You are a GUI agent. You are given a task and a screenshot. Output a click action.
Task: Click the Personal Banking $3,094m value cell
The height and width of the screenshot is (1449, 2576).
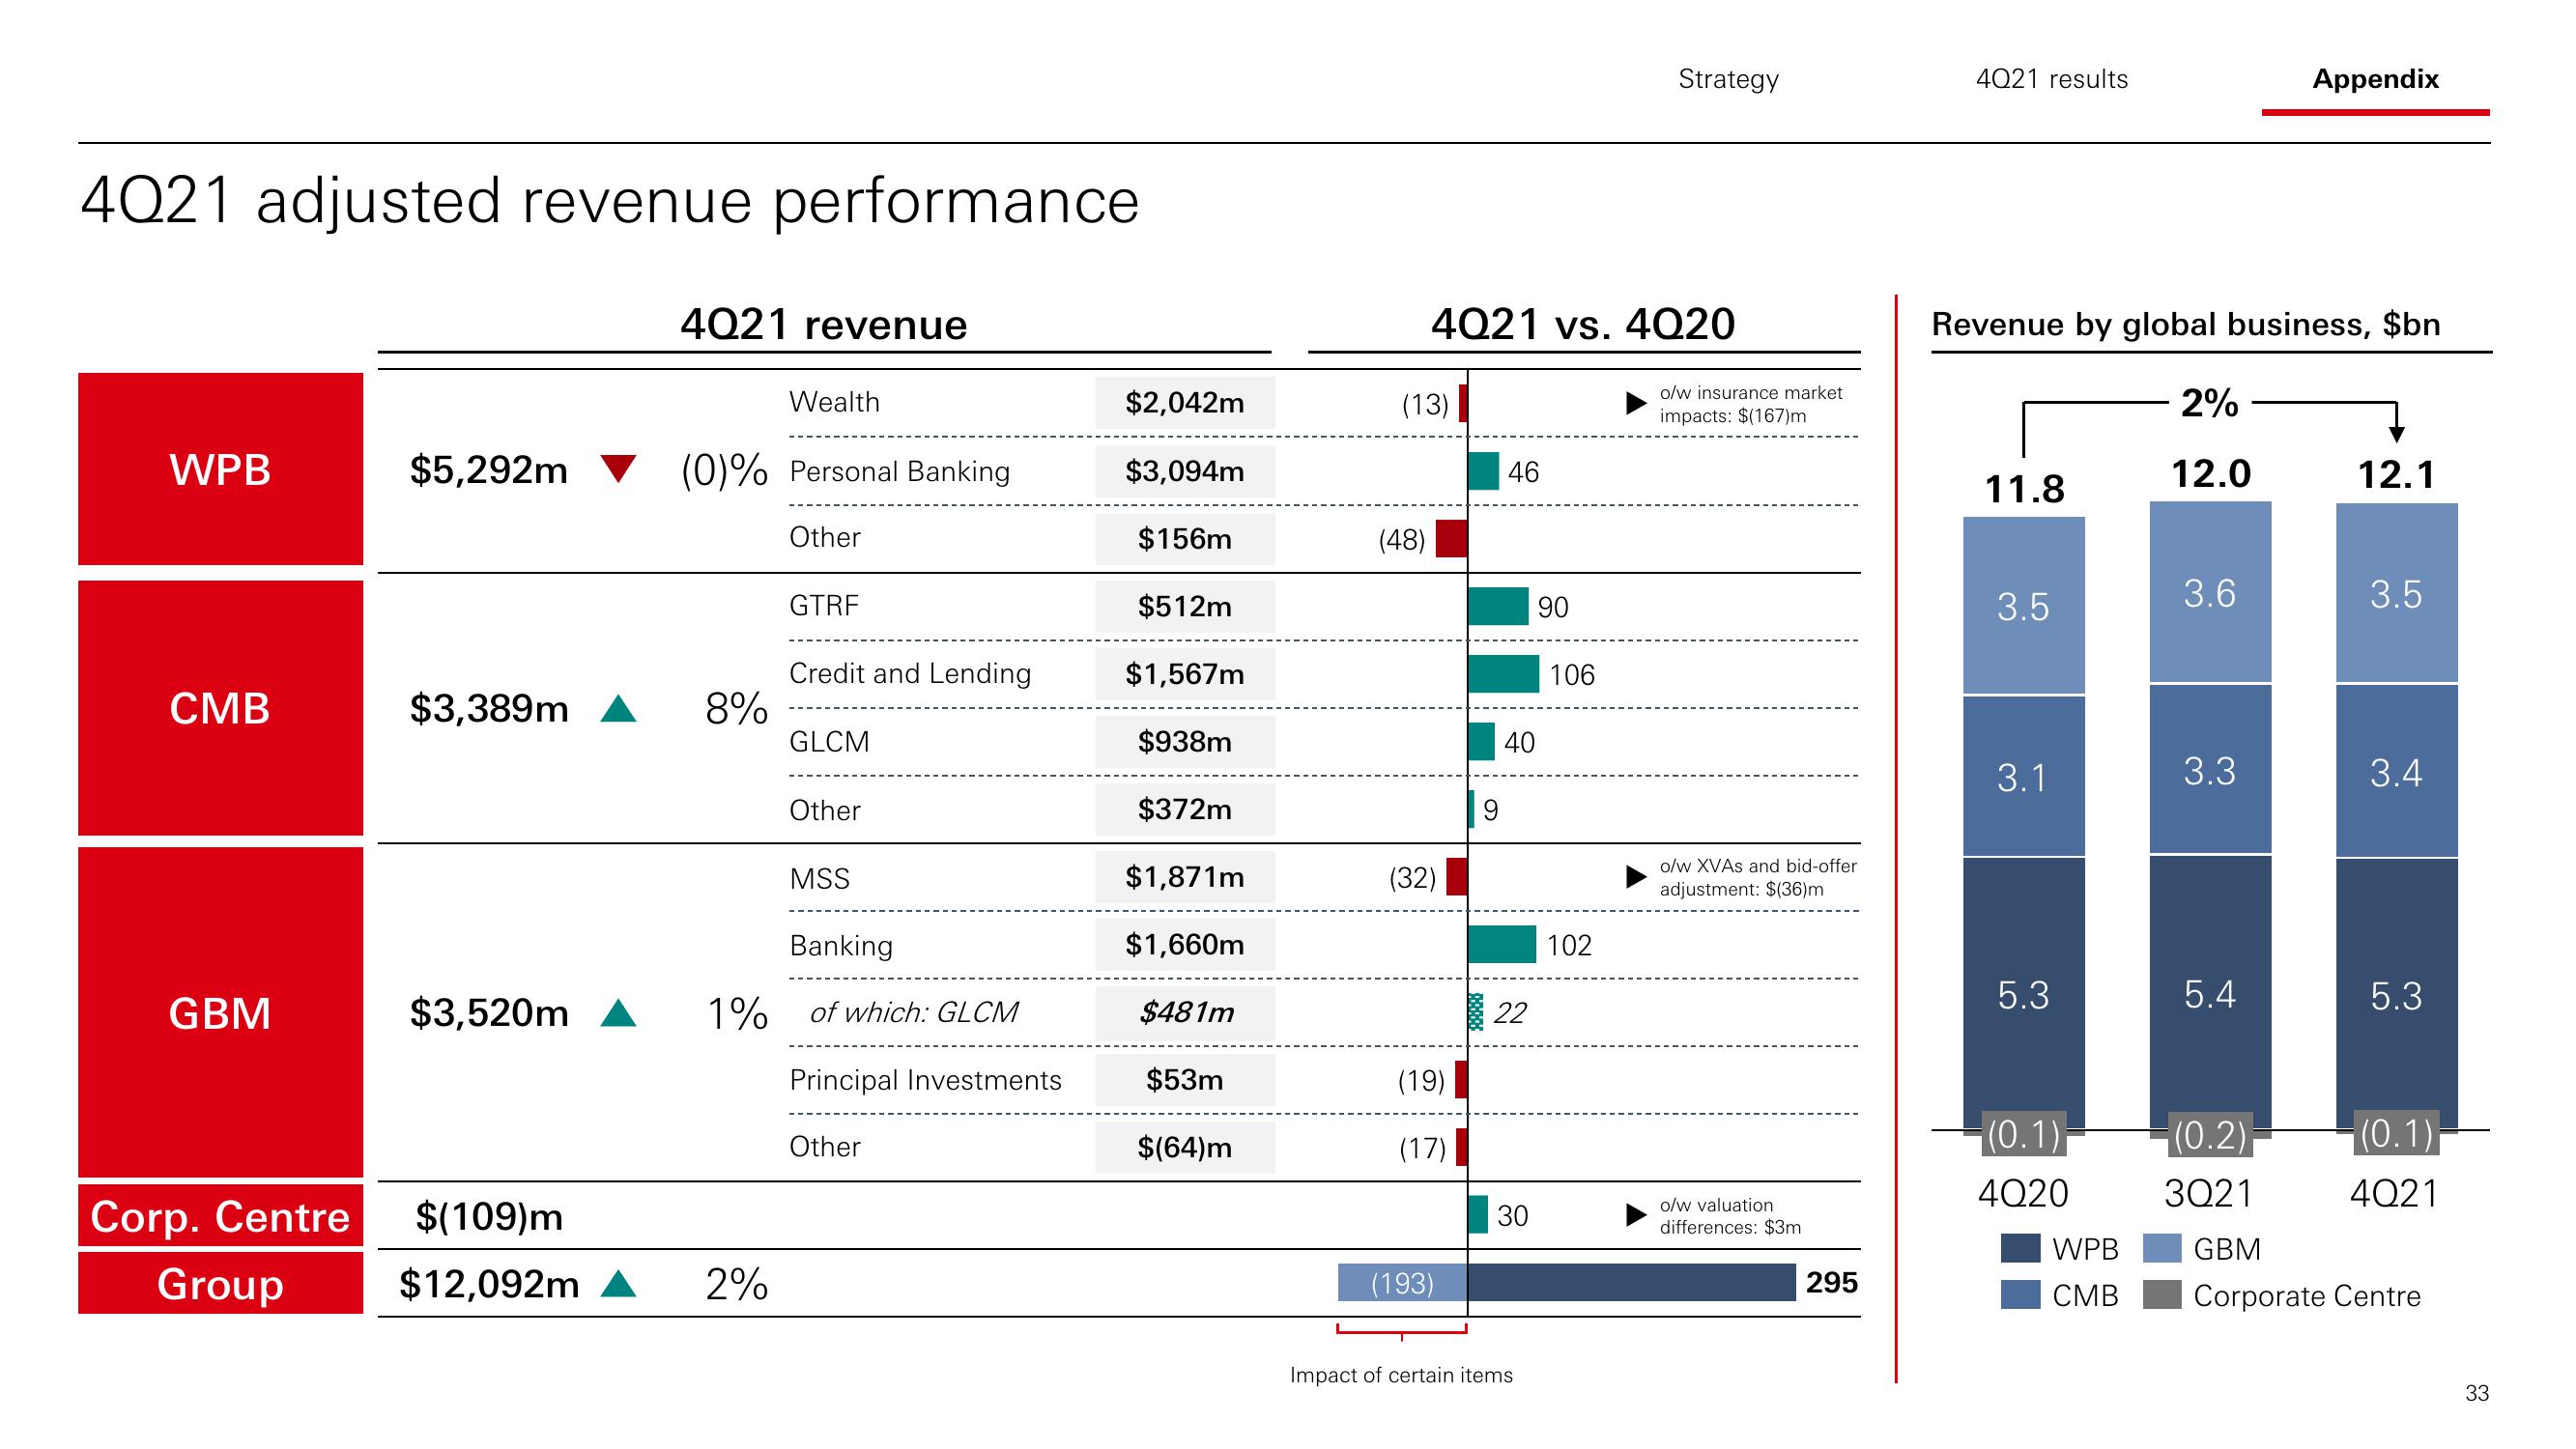(x=1185, y=471)
